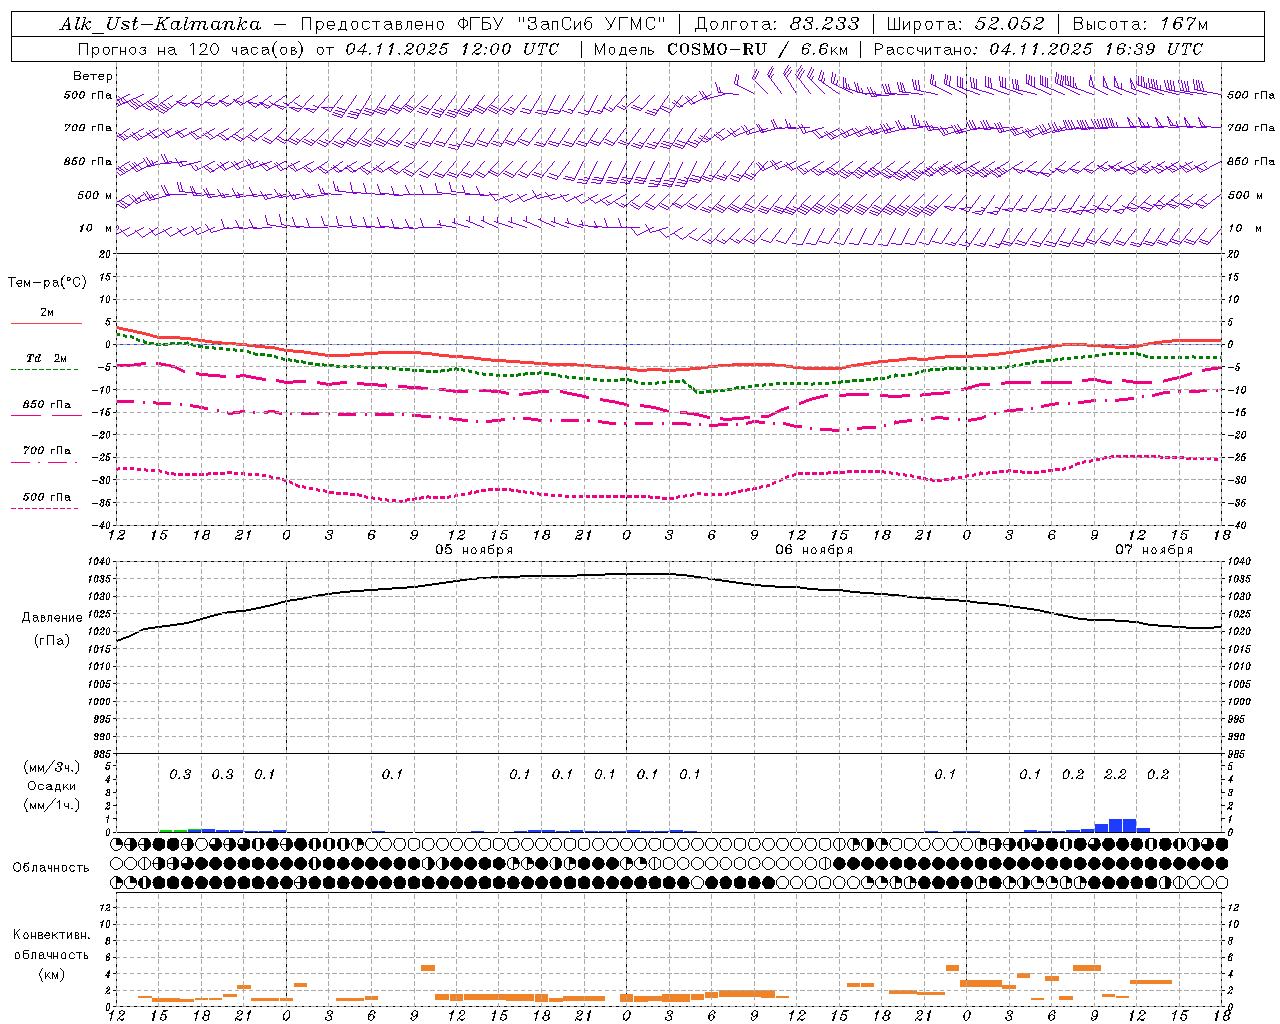Click the (км) units label
The height and width of the screenshot is (1024, 1280).
point(52,974)
